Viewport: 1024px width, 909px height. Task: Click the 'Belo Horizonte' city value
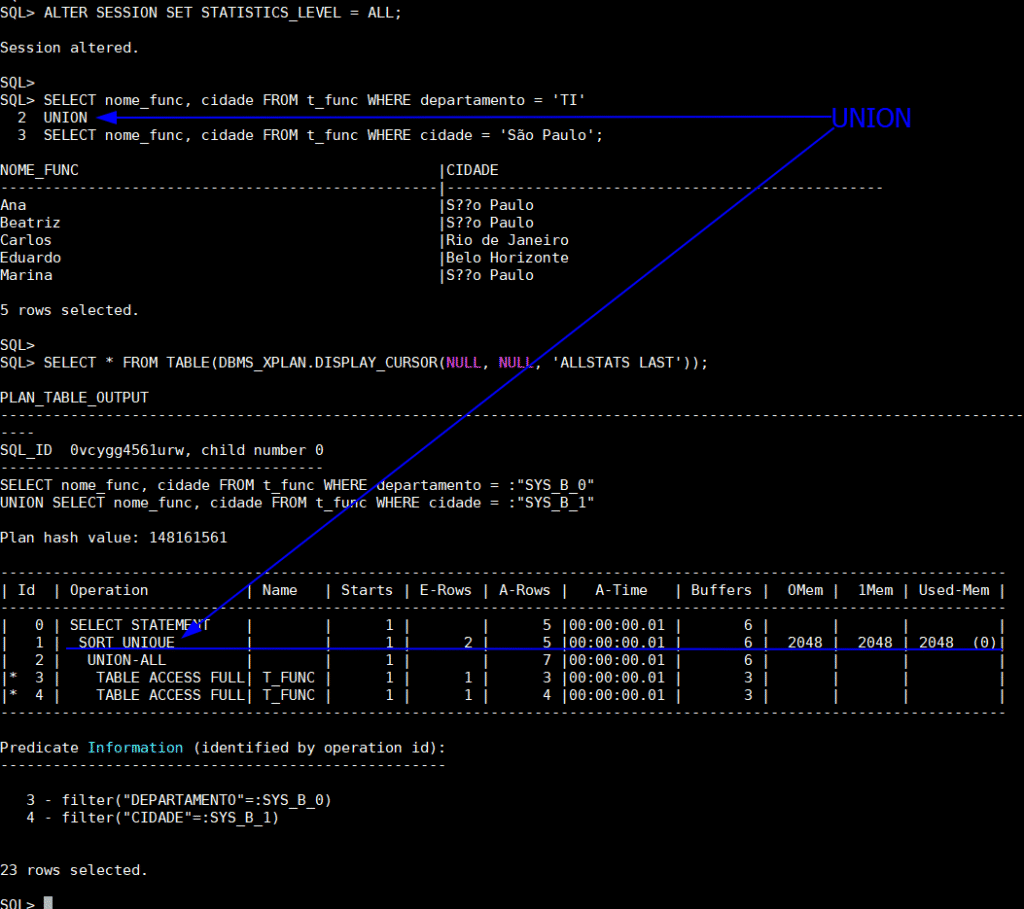(507, 258)
